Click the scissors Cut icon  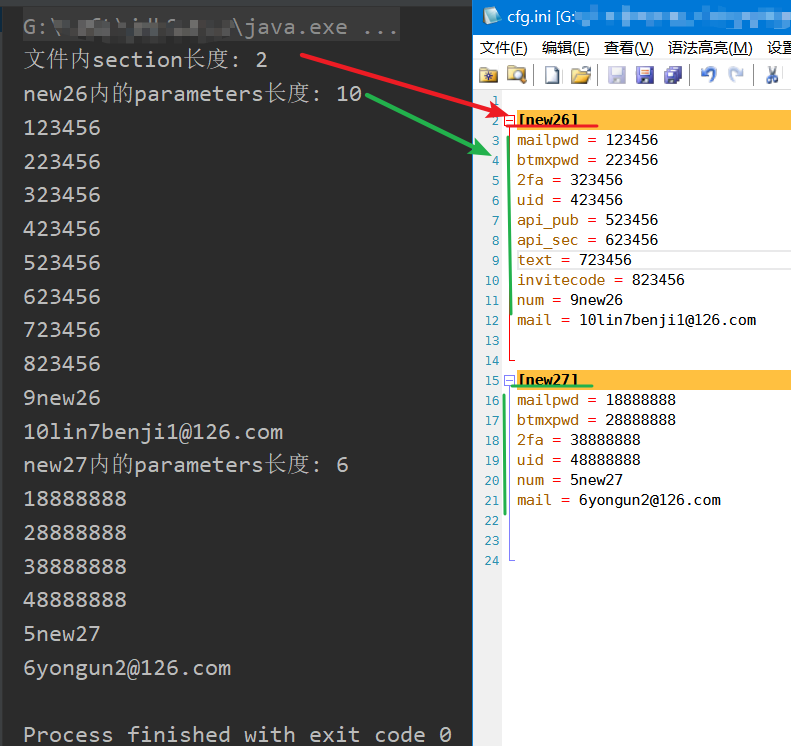coord(771,75)
